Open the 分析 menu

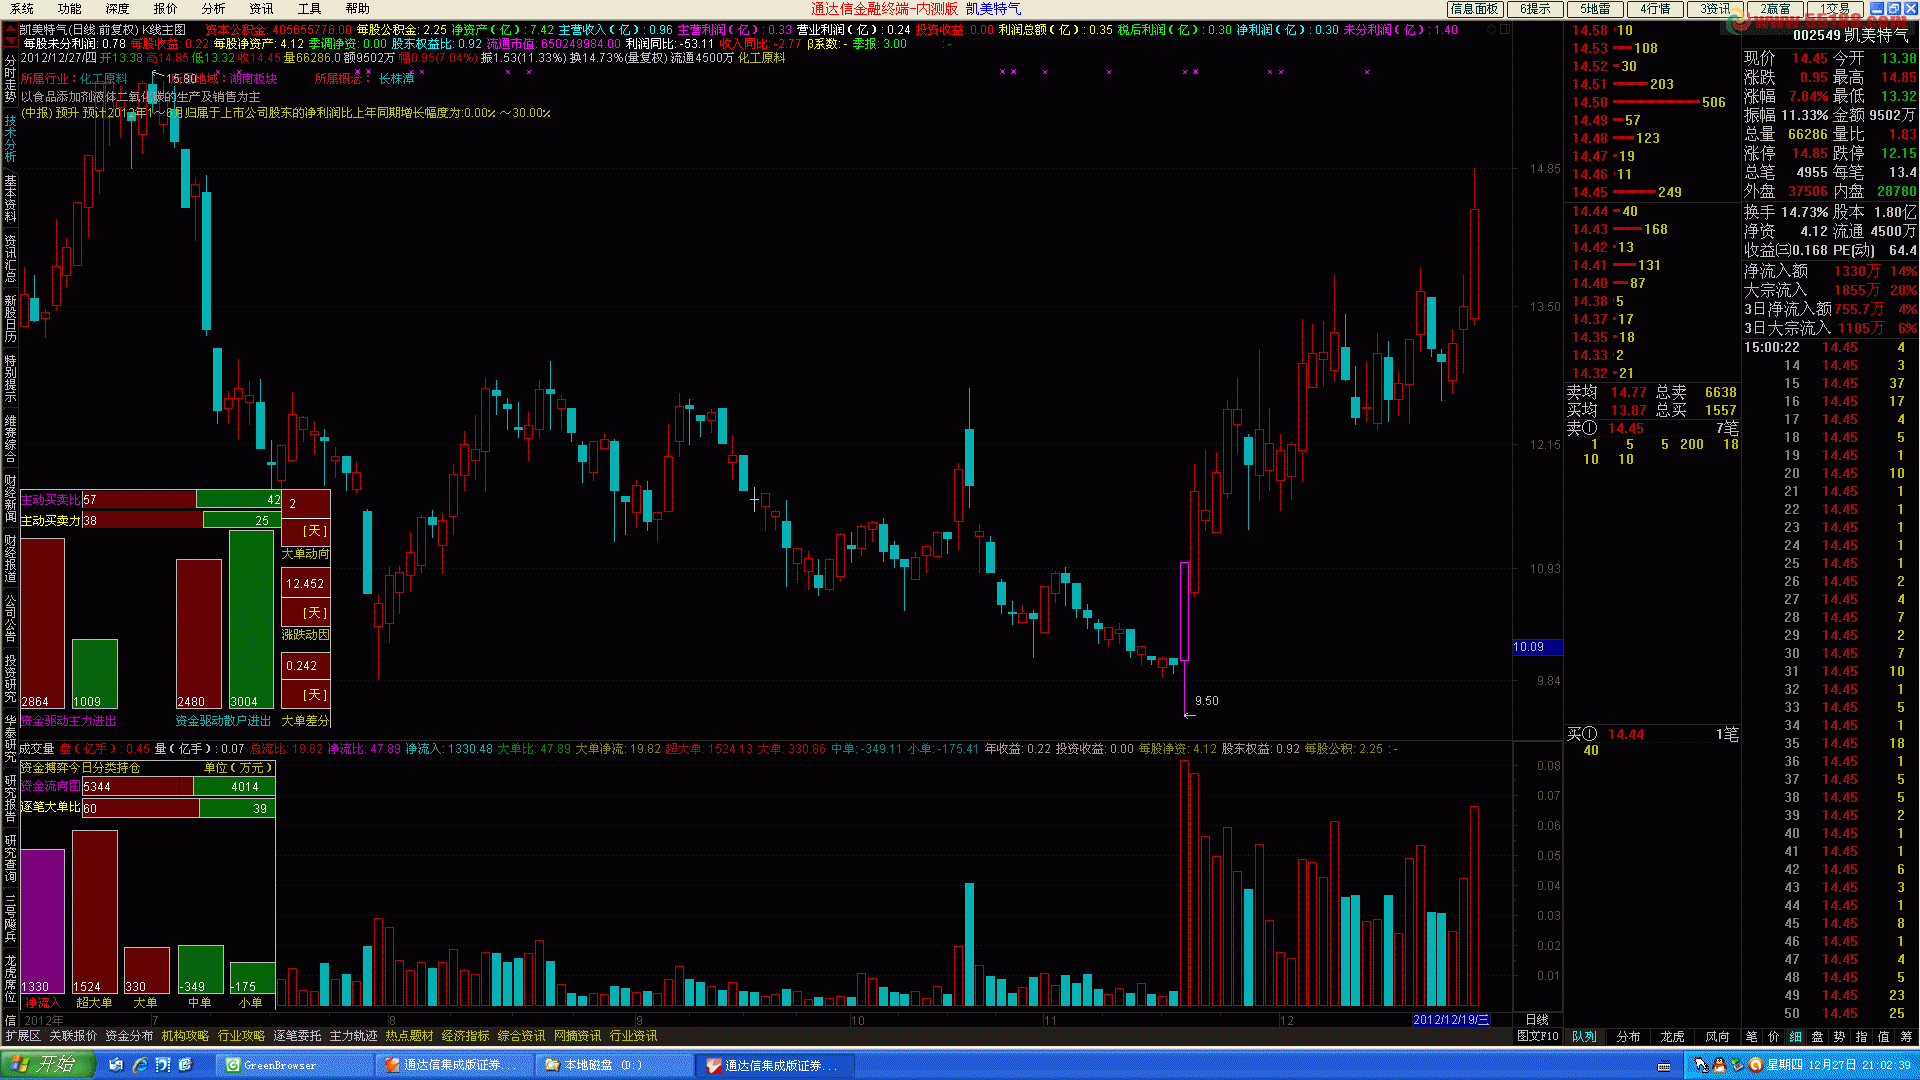213,9
